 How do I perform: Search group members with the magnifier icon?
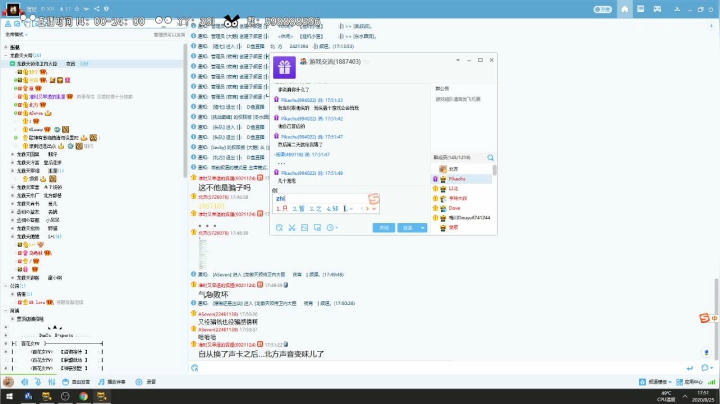(x=490, y=157)
